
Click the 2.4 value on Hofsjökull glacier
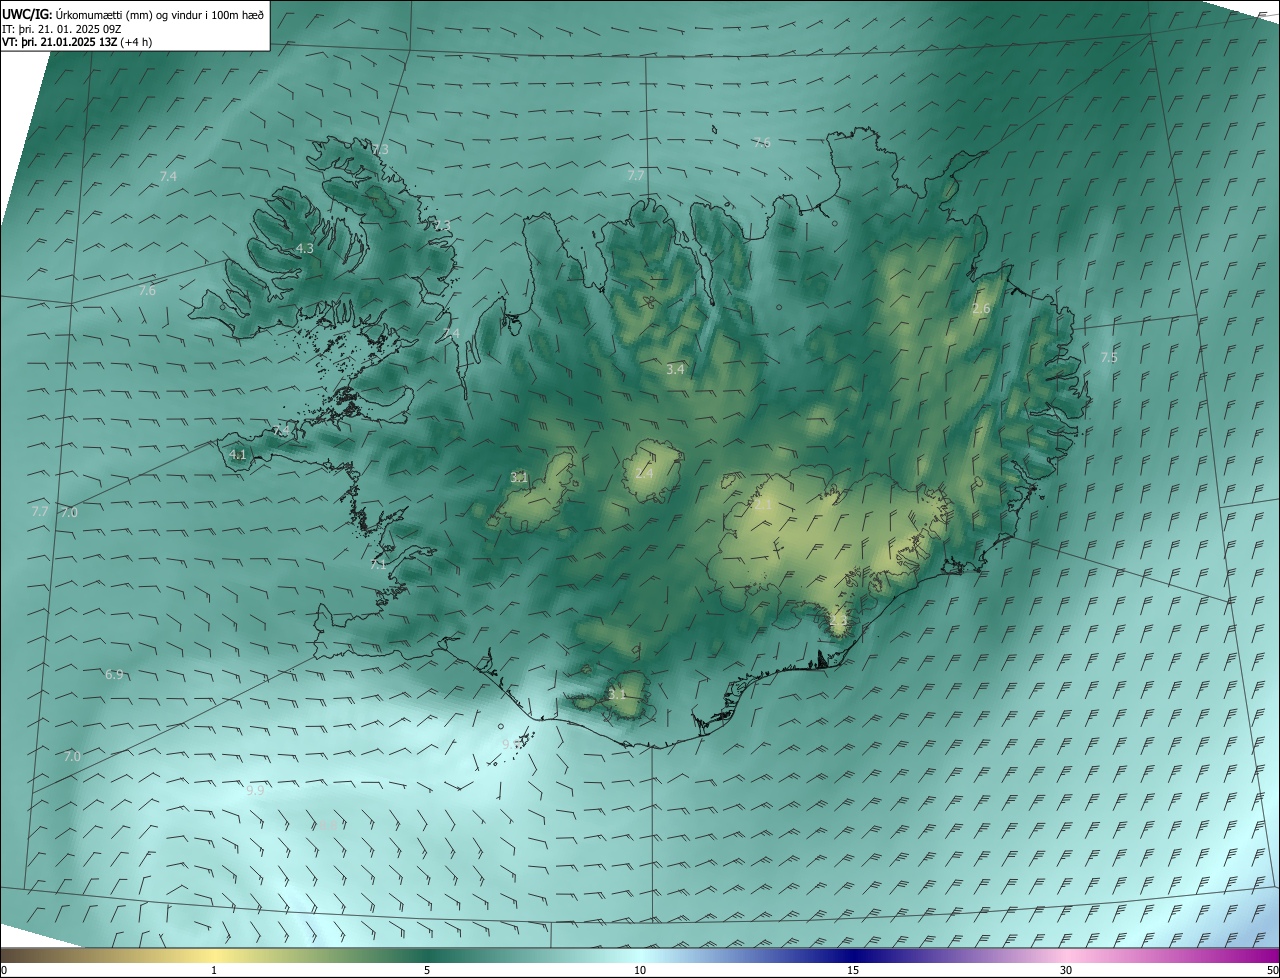pyautogui.click(x=644, y=473)
